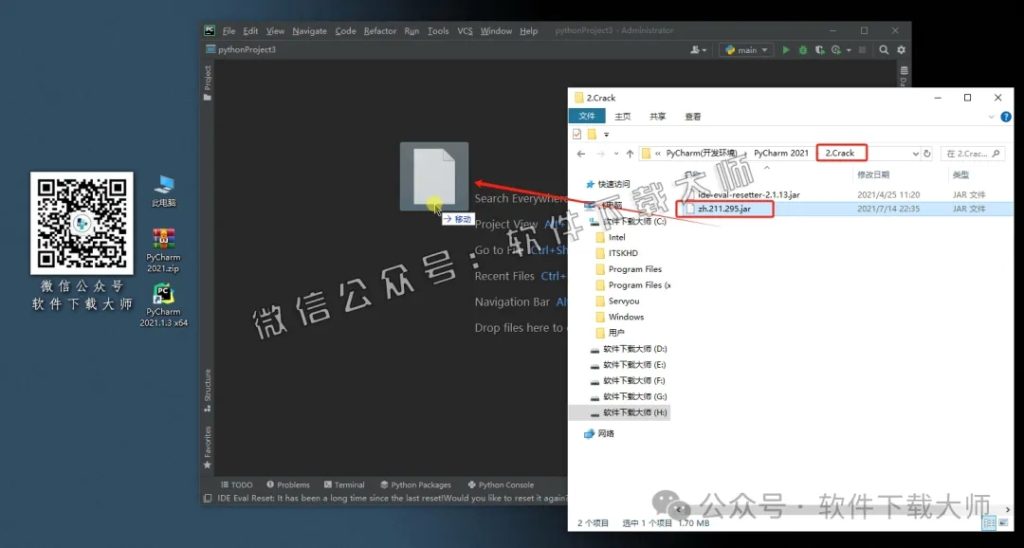Open the Edit menu in PyCharm
The width and height of the screenshot is (1024, 548).
click(x=251, y=31)
